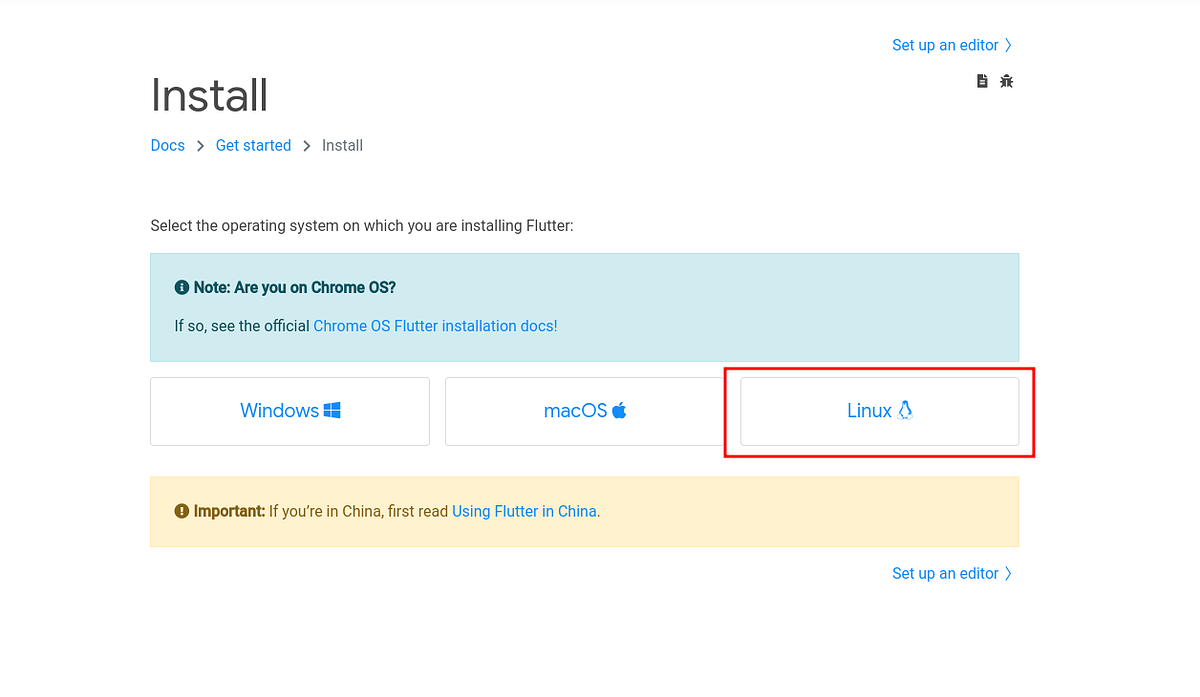Viewport: 1200px width, 697px height.
Task: Click the 'Install' breadcrumb text
Action: pos(342,145)
